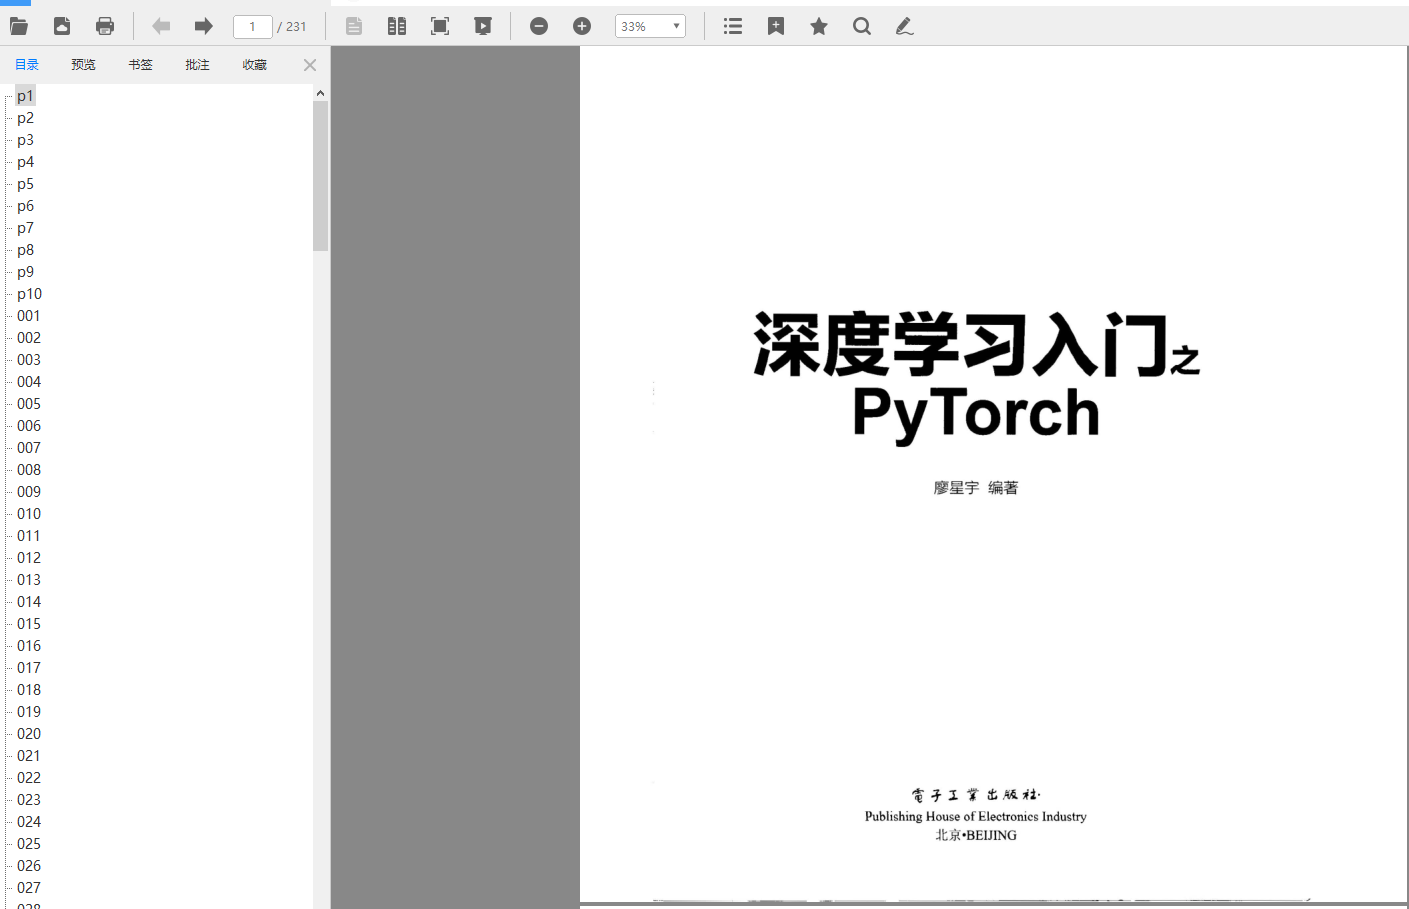The width and height of the screenshot is (1409, 909).
Task: Switch to the 批注 tab
Action: (198, 65)
